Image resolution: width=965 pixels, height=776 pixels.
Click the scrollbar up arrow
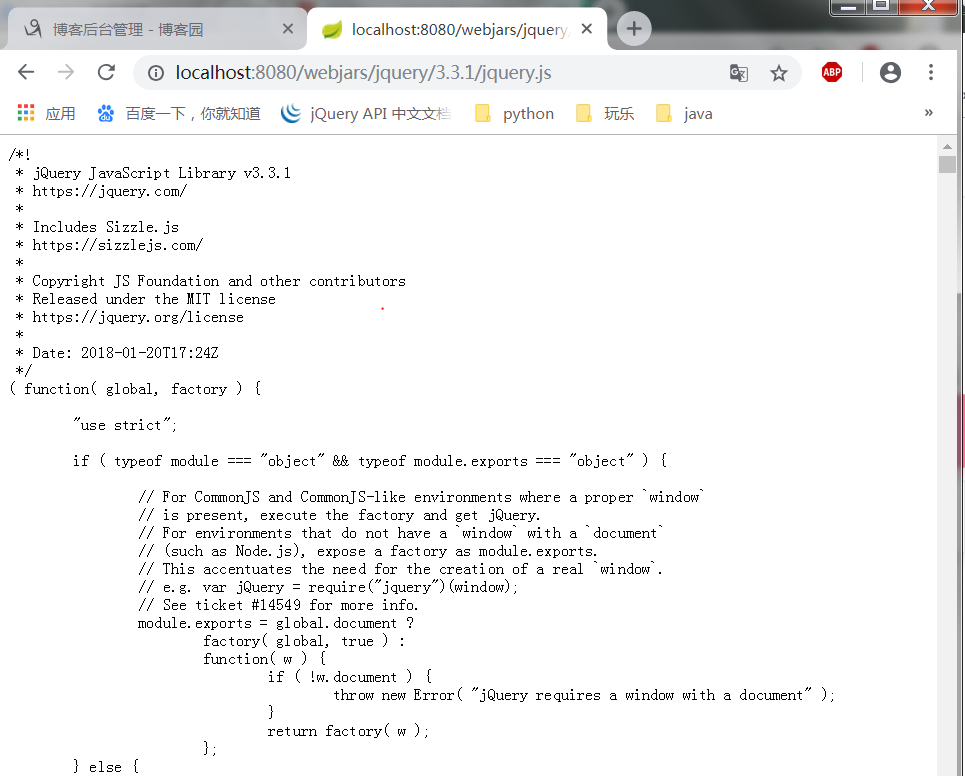click(947, 146)
